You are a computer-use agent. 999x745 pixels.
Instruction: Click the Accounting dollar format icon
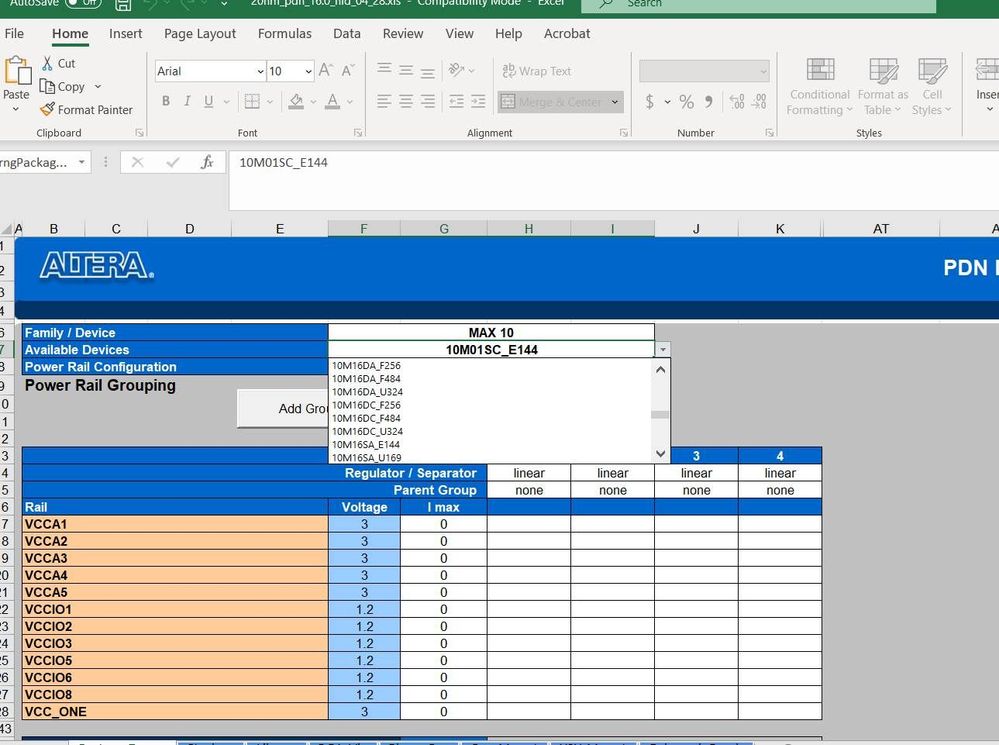649,101
